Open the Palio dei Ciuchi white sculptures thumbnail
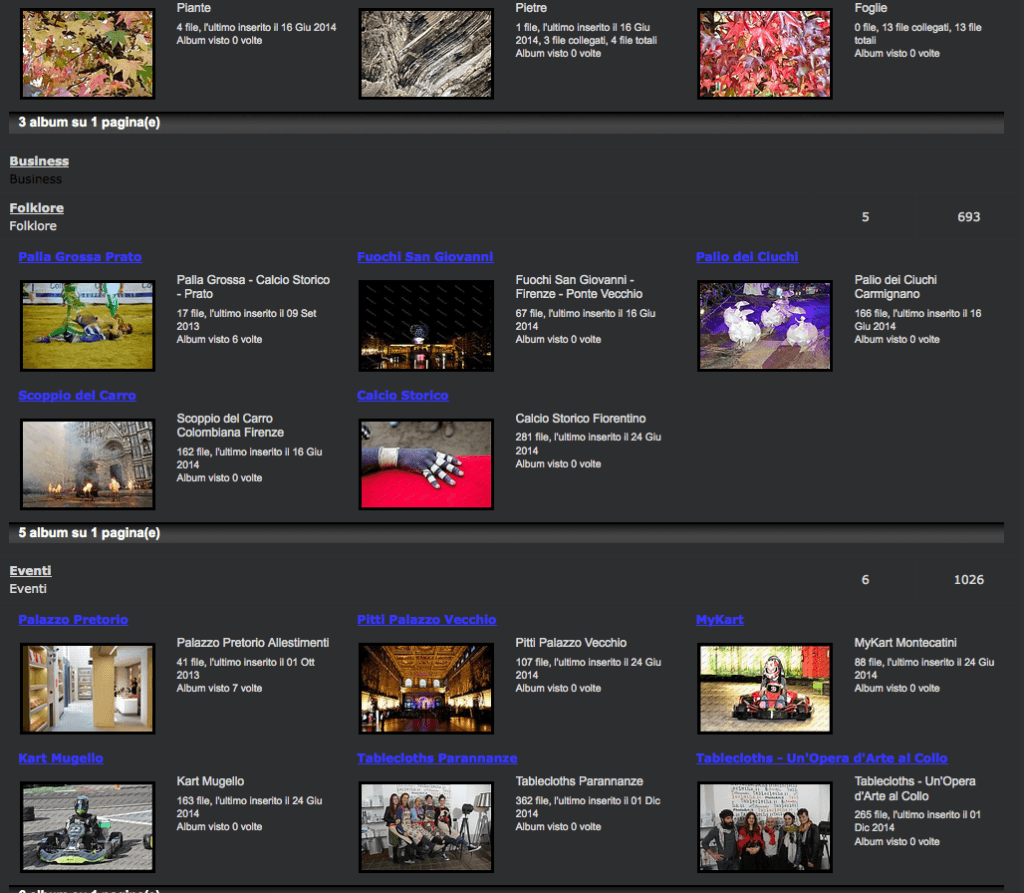This screenshot has height=893, width=1024. point(765,325)
